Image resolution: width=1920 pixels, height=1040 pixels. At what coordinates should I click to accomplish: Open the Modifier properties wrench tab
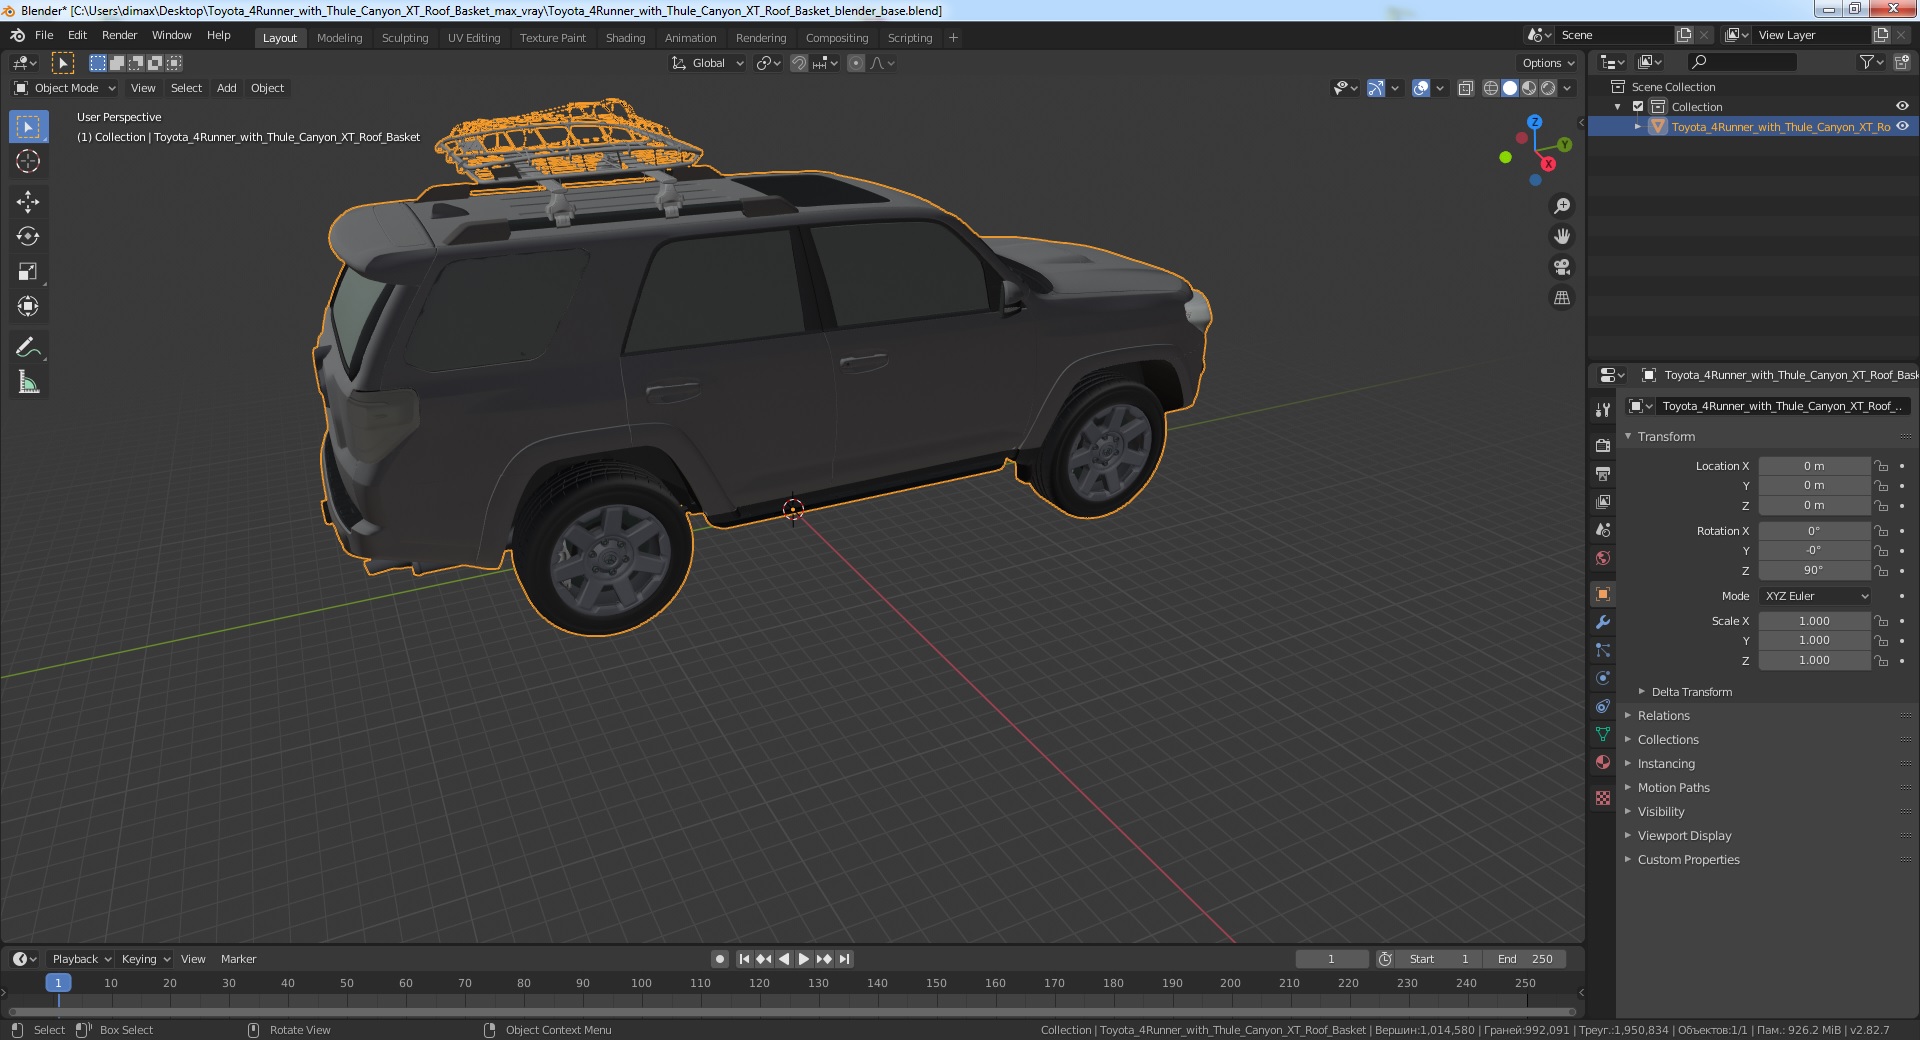point(1603,622)
